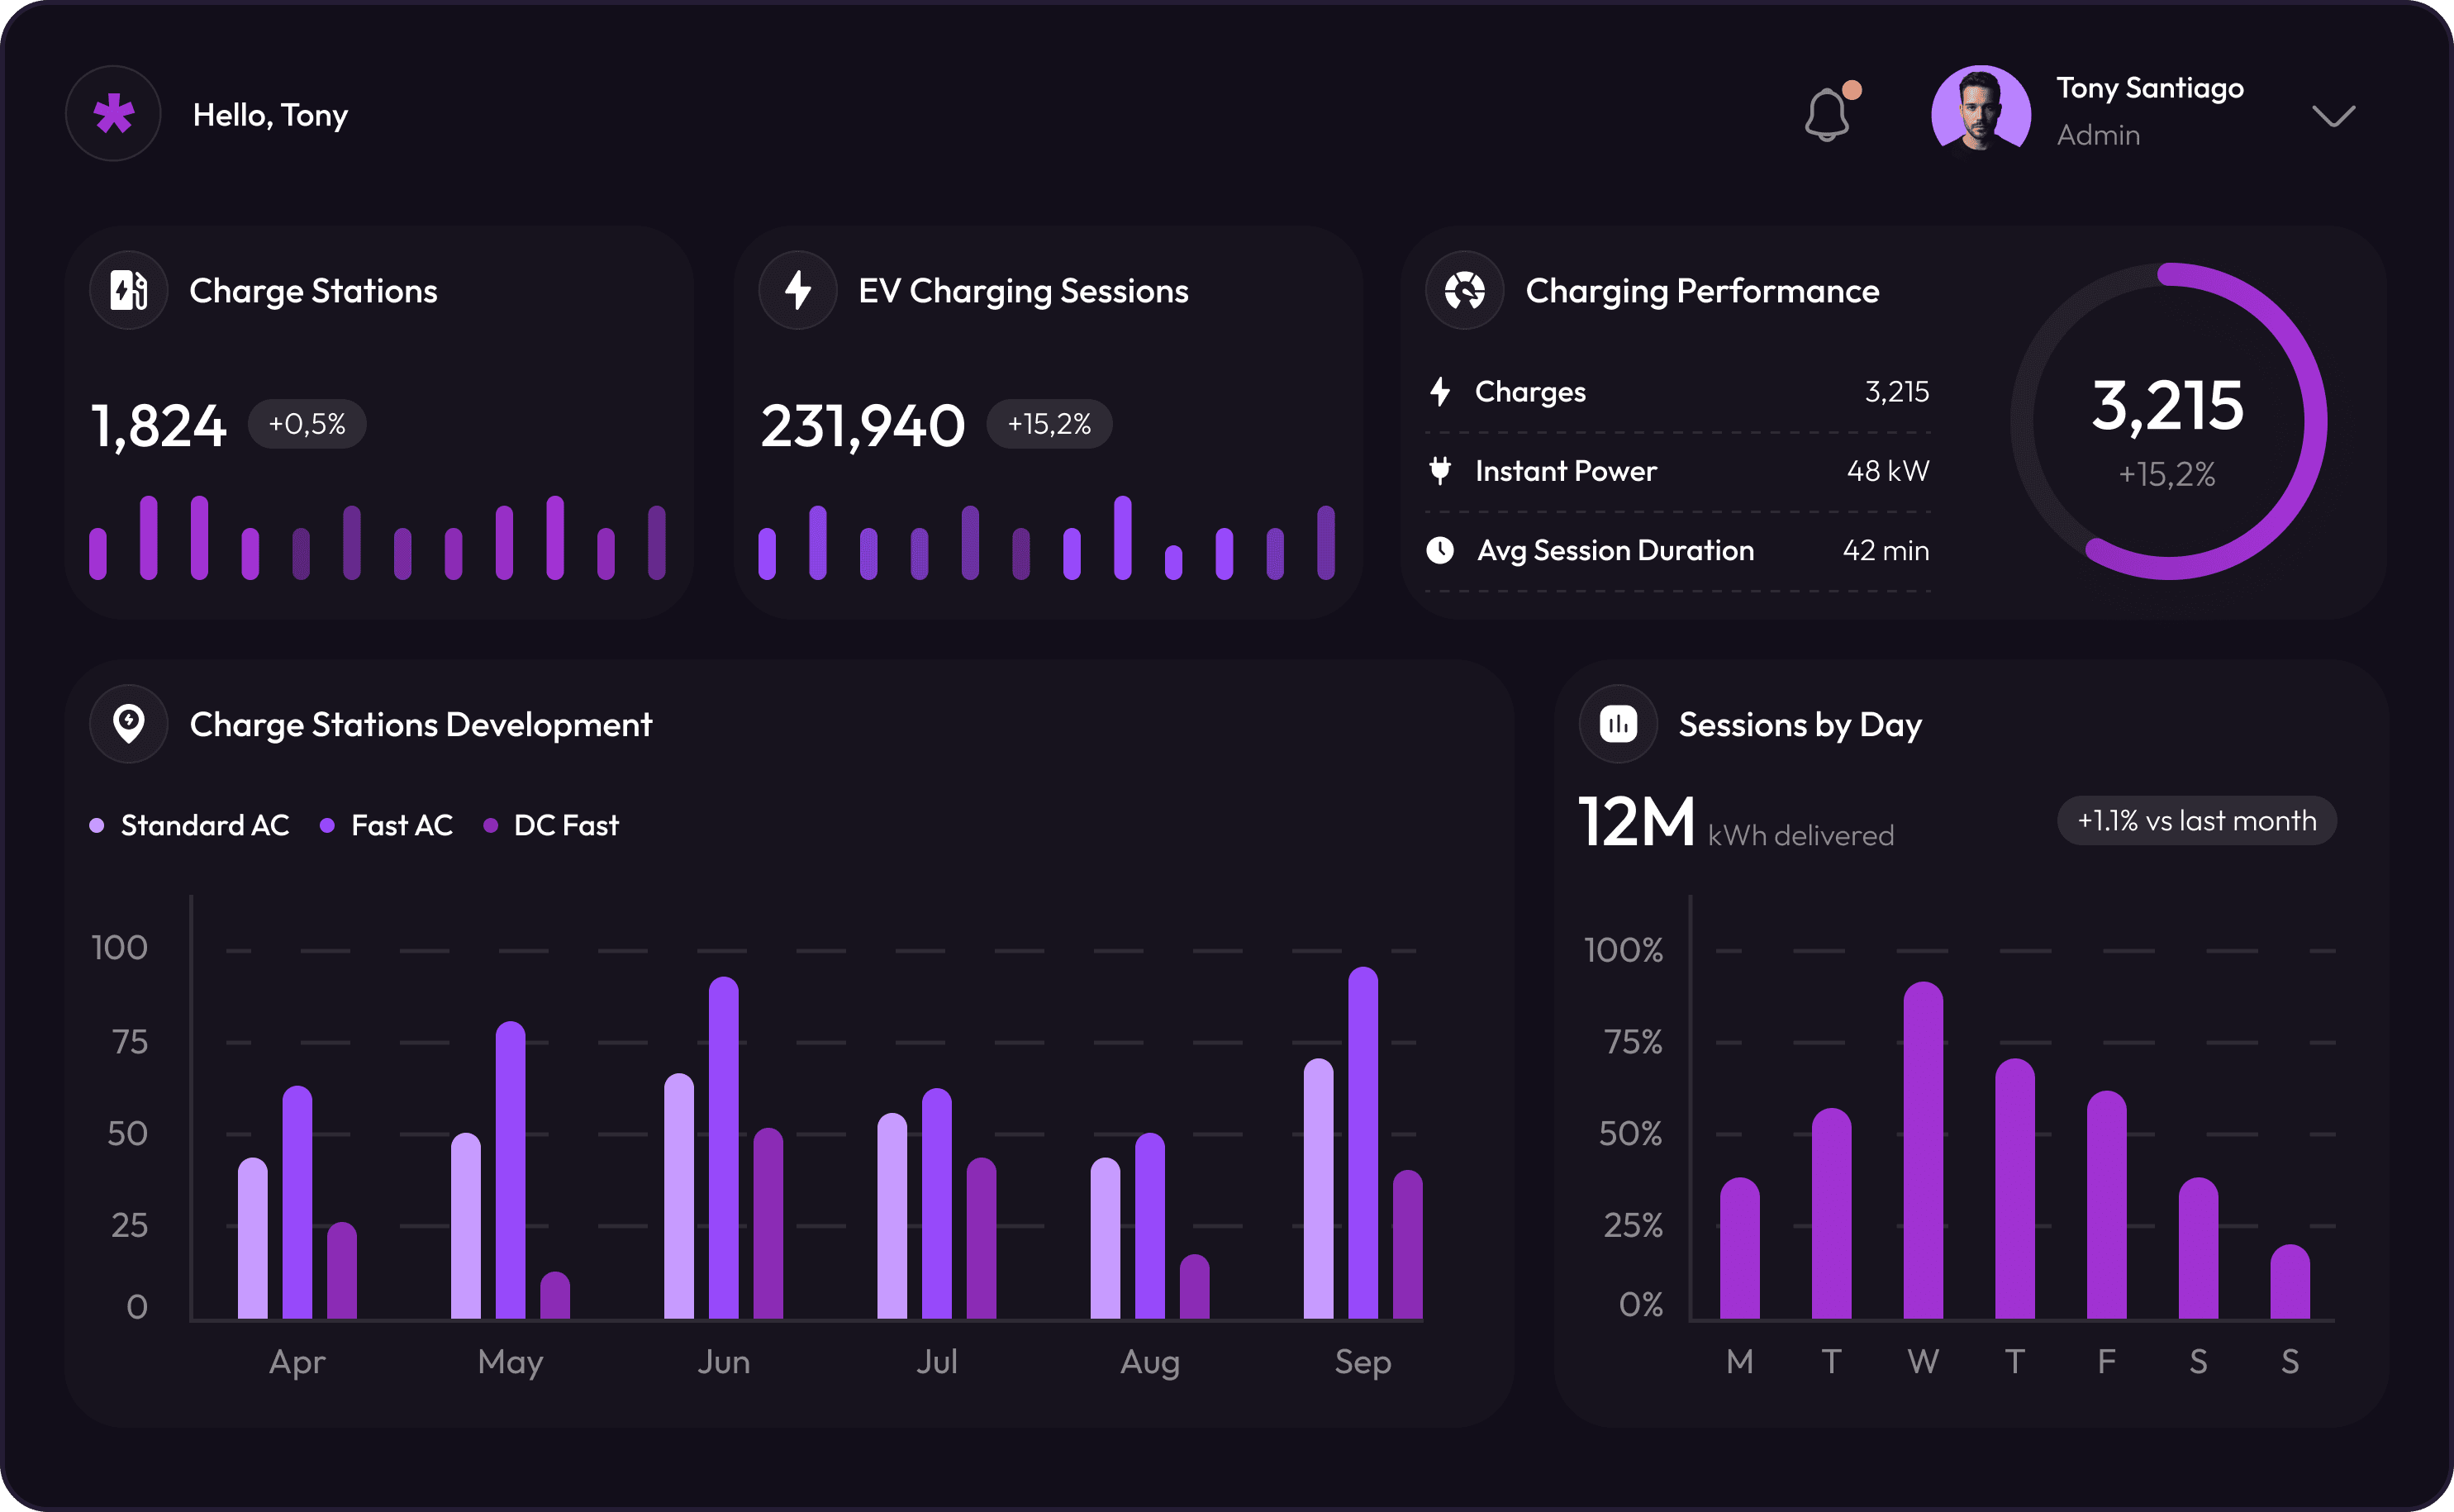Viewport: 2454px width, 1512px height.
Task: Toggle the Fast AC legend series
Action: pos(387,825)
